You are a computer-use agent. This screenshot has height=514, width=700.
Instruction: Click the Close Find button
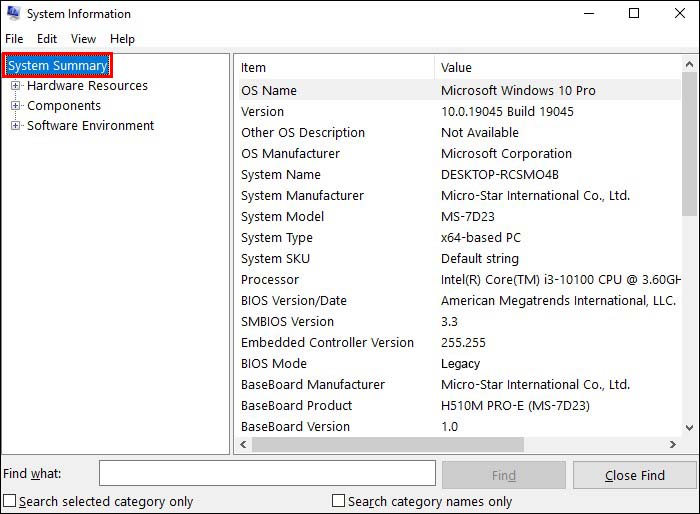634,475
